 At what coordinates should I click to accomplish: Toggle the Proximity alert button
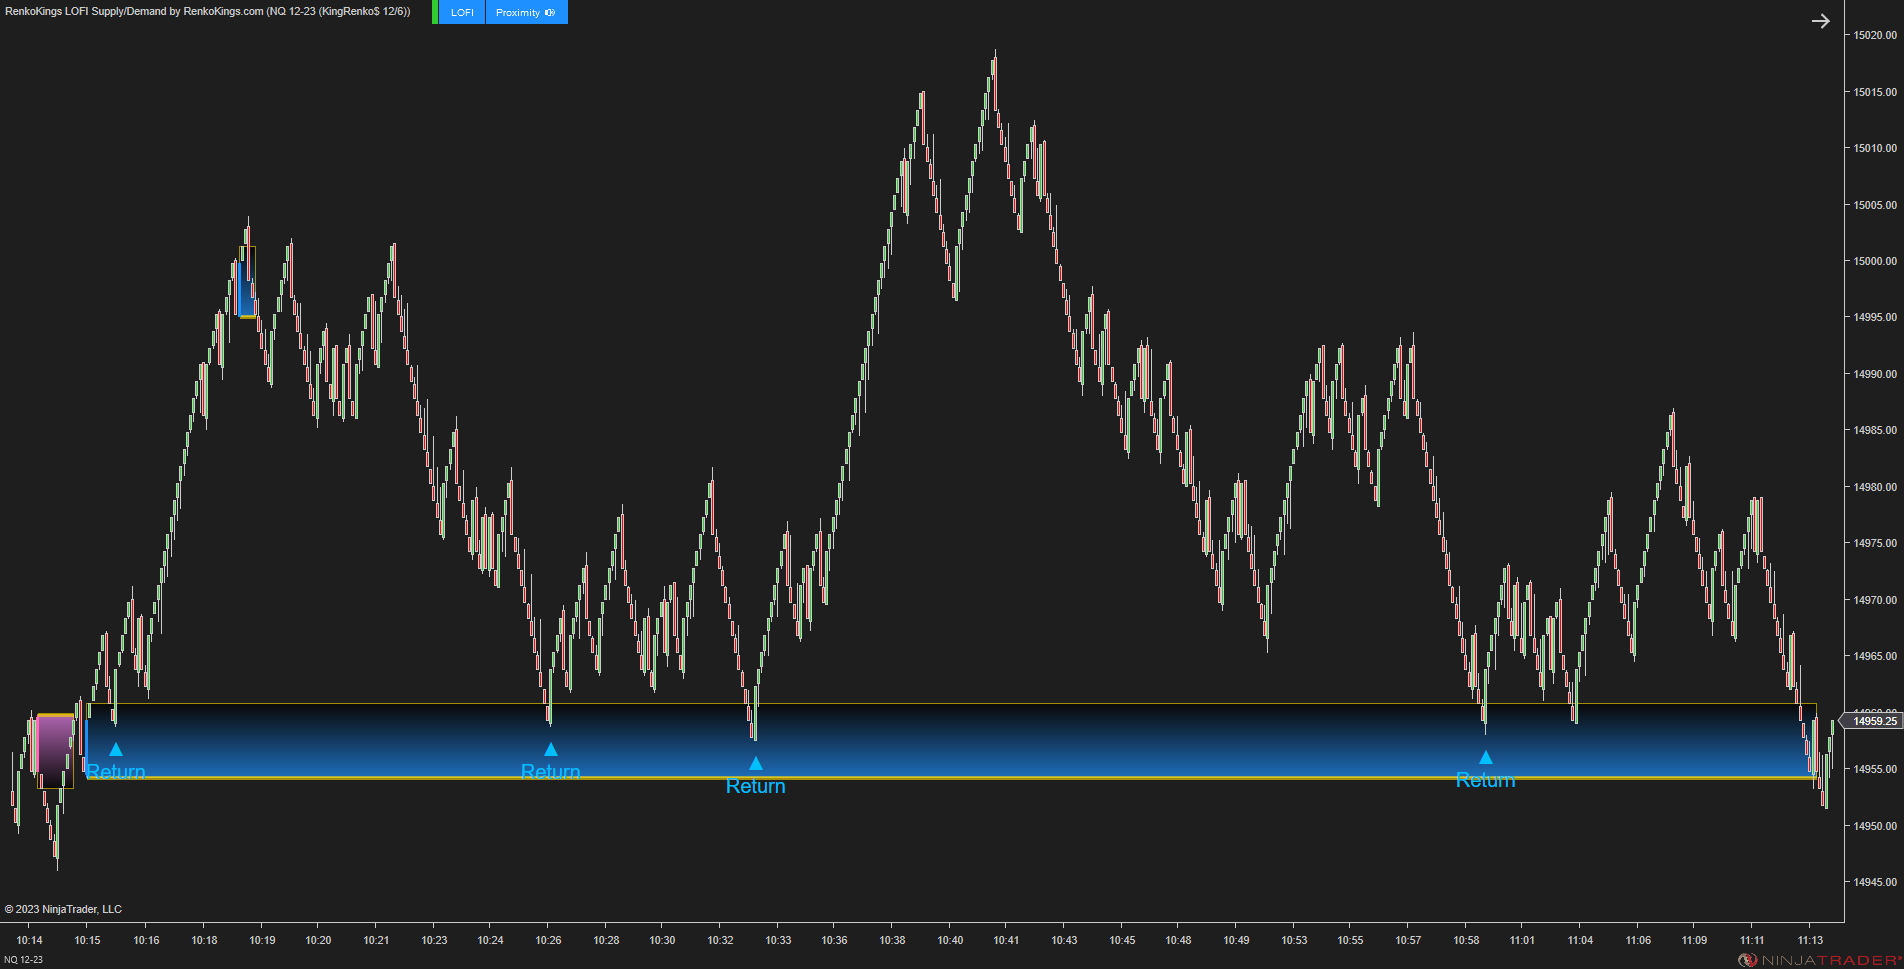click(519, 12)
